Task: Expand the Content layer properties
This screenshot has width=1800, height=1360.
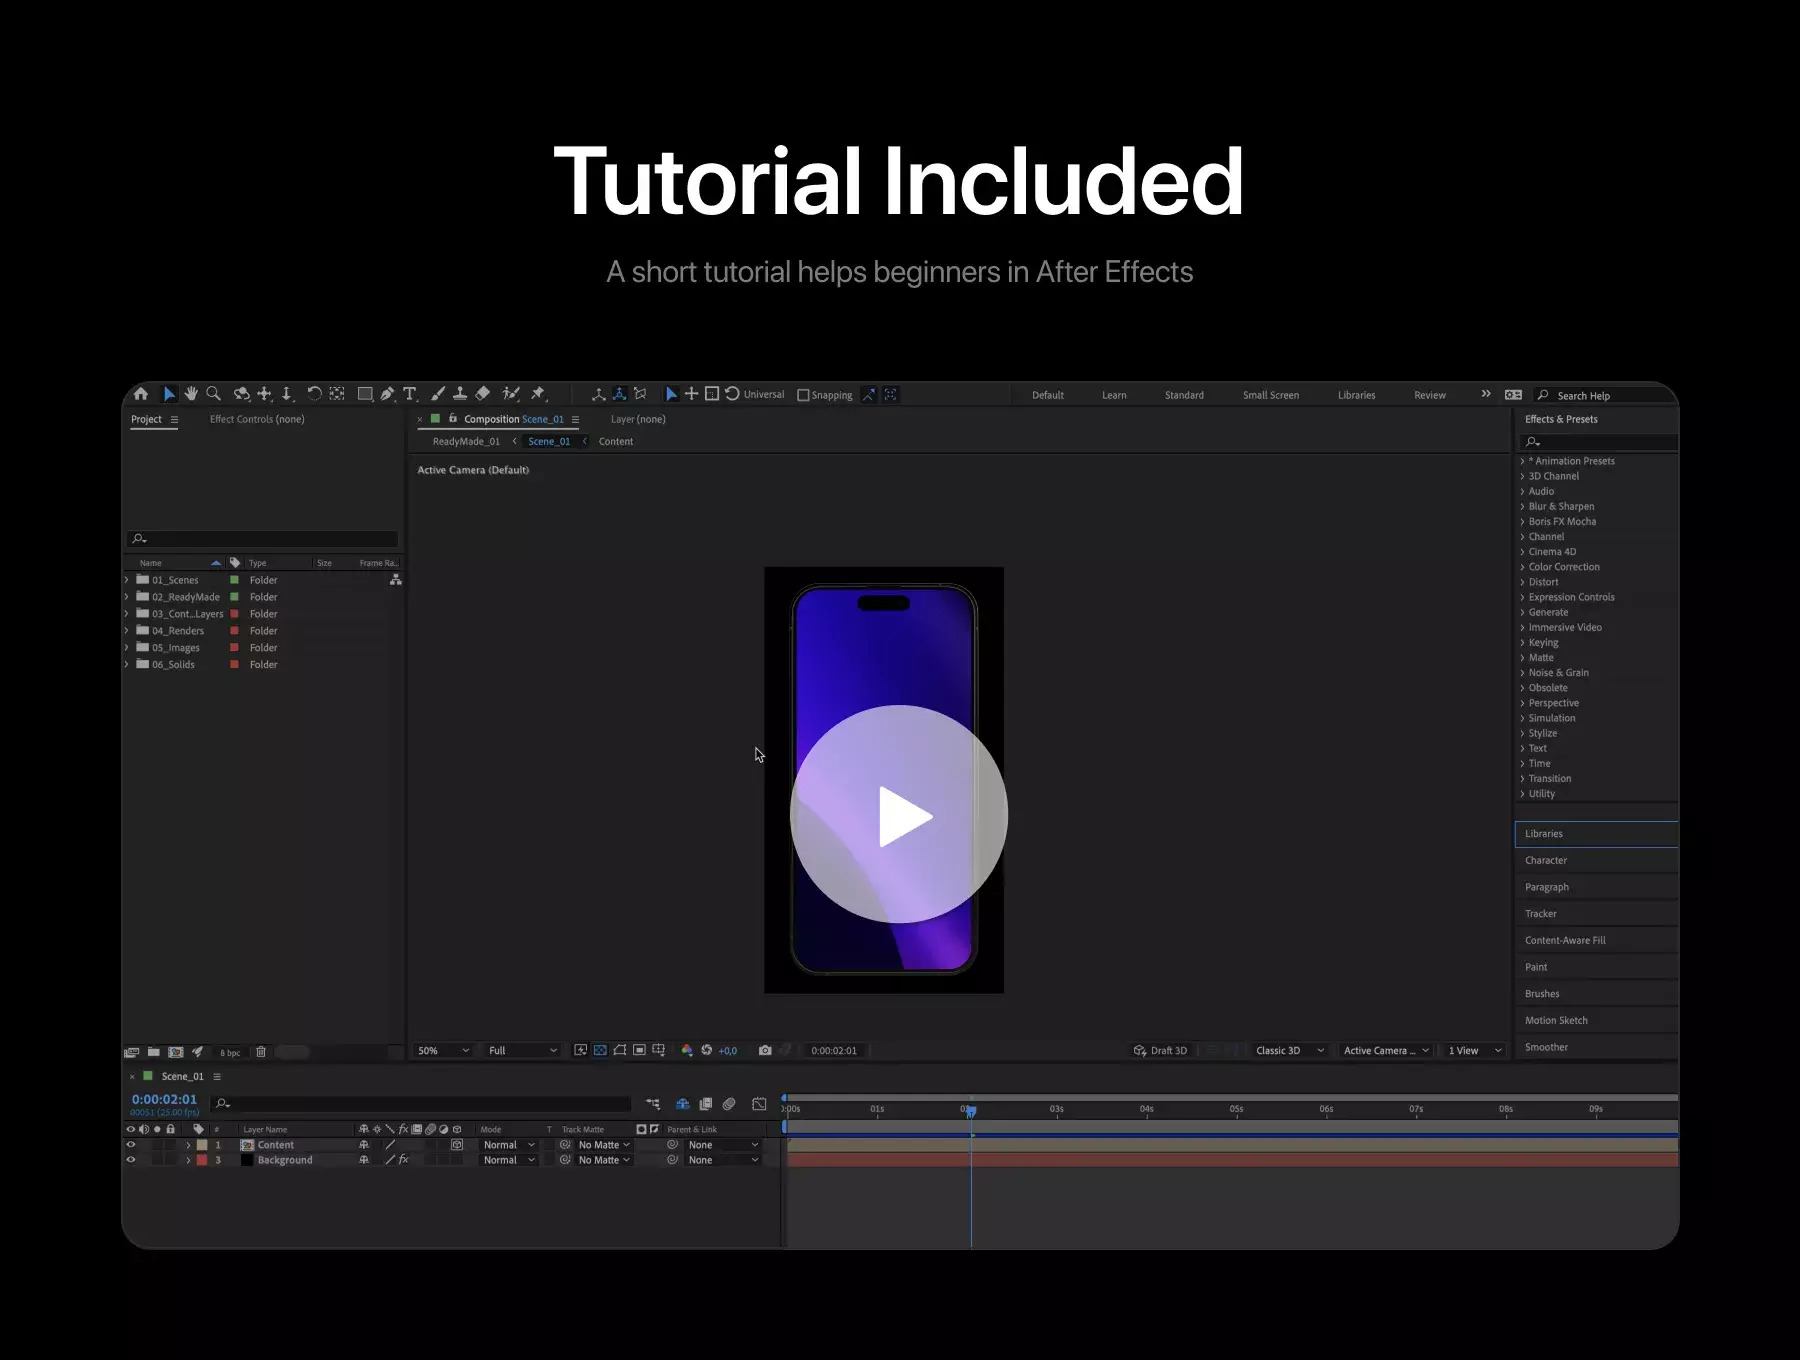Action: coord(188,1145)
